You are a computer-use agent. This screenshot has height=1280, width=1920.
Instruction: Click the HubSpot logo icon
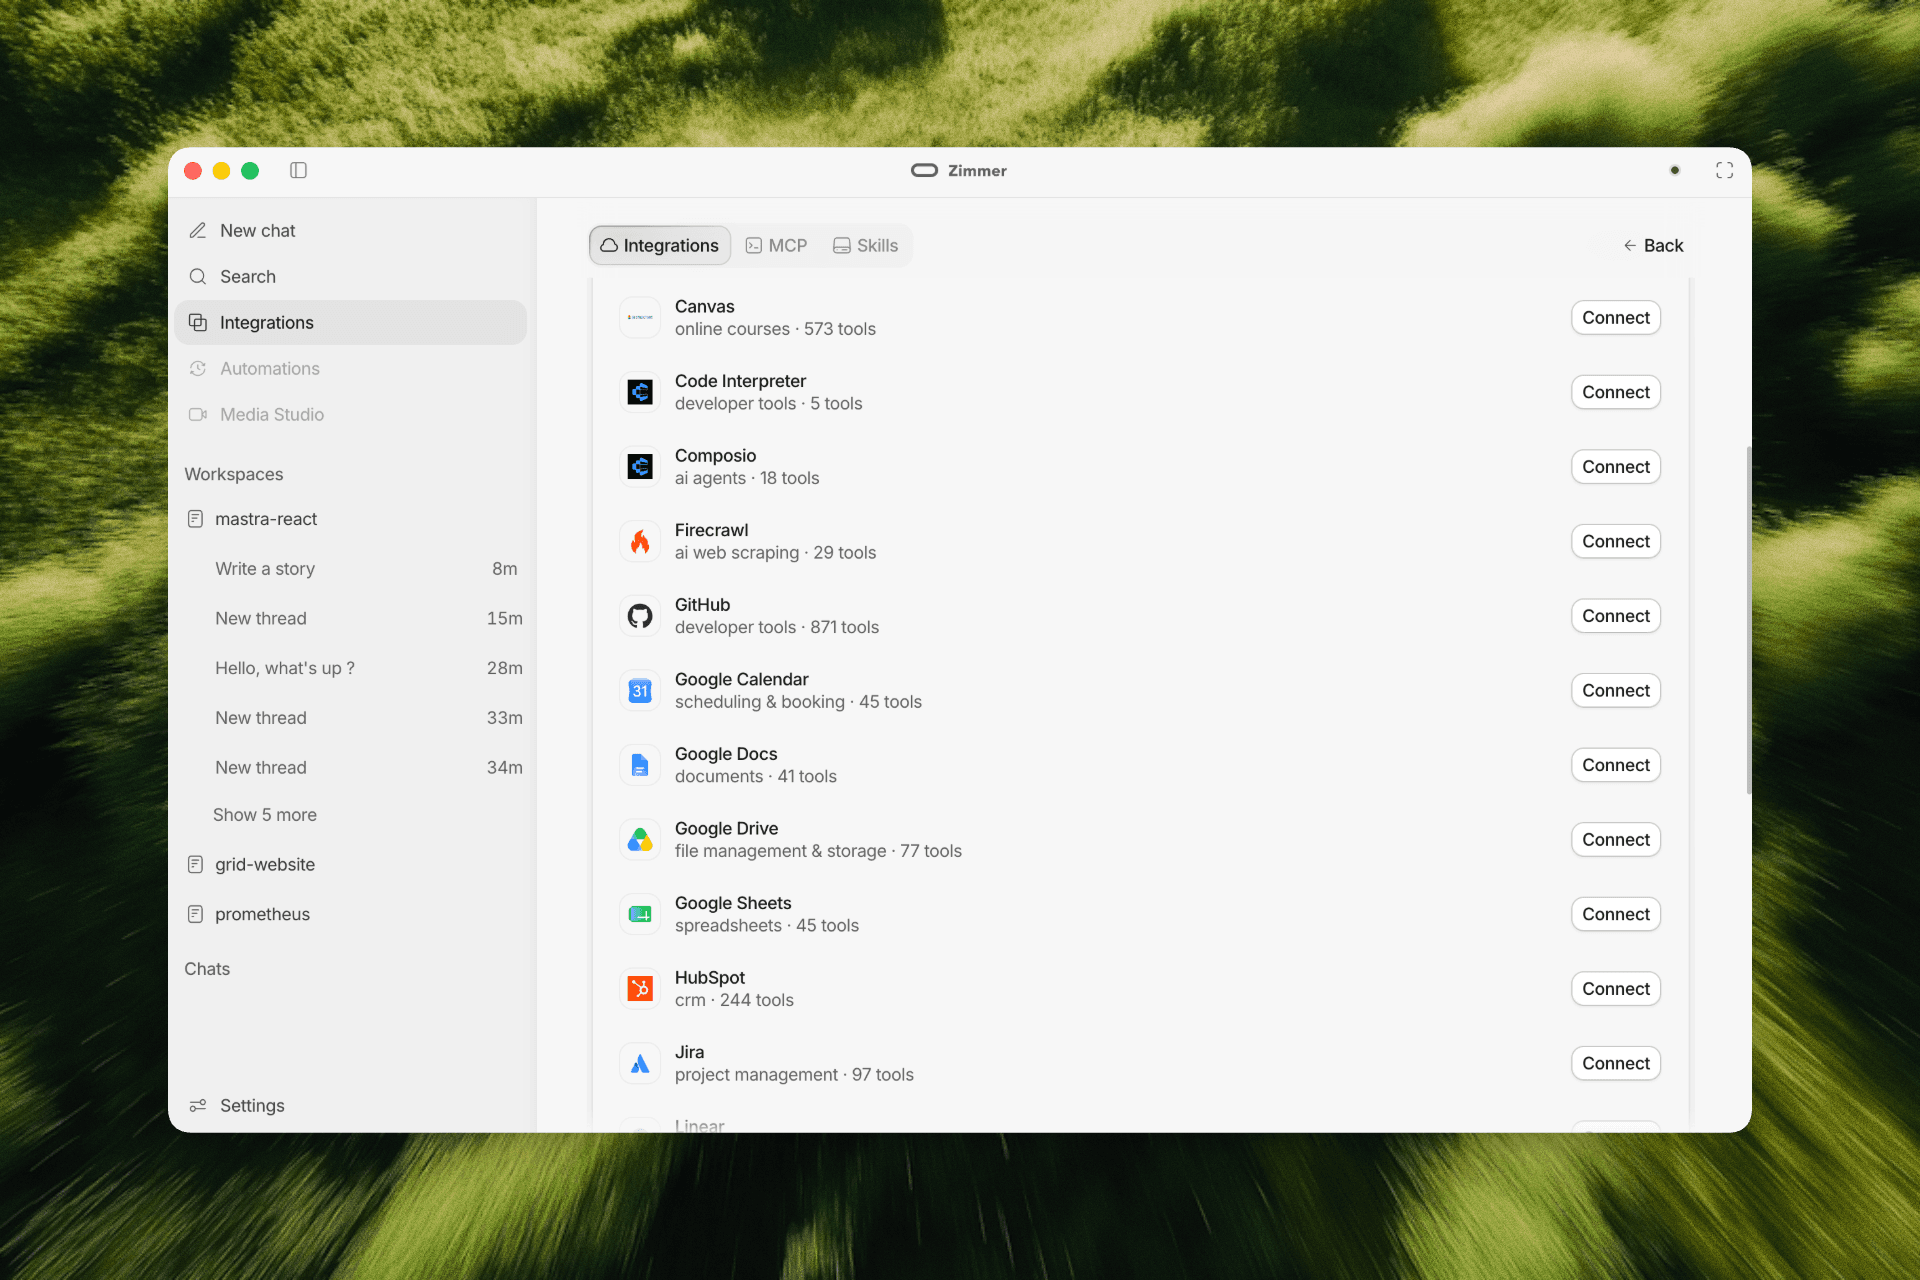click(x=640, y=988)
